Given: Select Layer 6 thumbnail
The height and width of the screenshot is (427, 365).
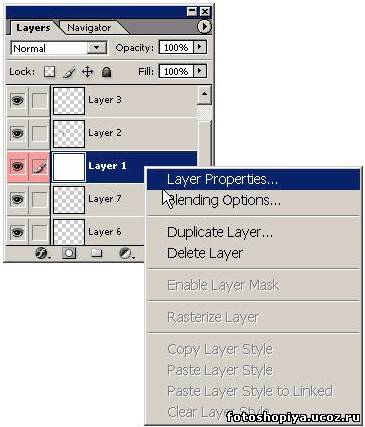Looking at the screenshot, I should [69, 232].
